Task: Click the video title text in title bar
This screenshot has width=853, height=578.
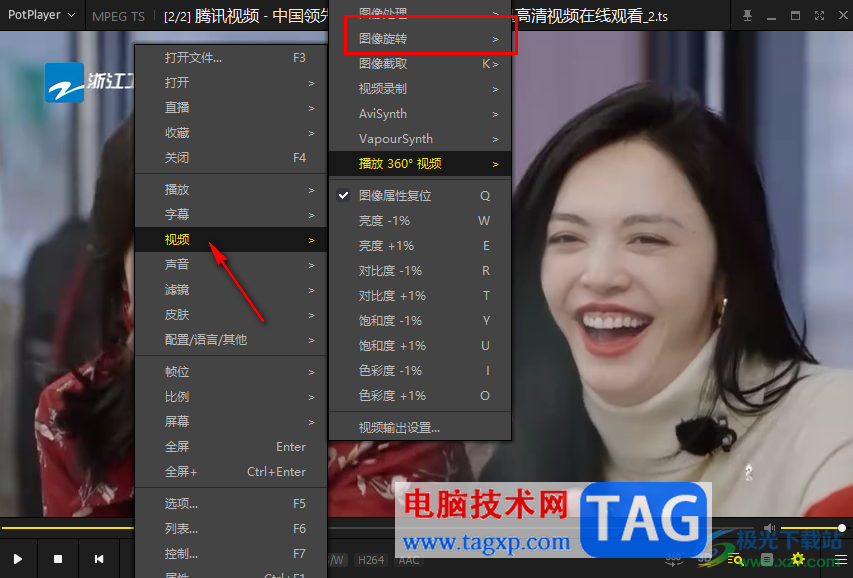Action: coord(416,16)
